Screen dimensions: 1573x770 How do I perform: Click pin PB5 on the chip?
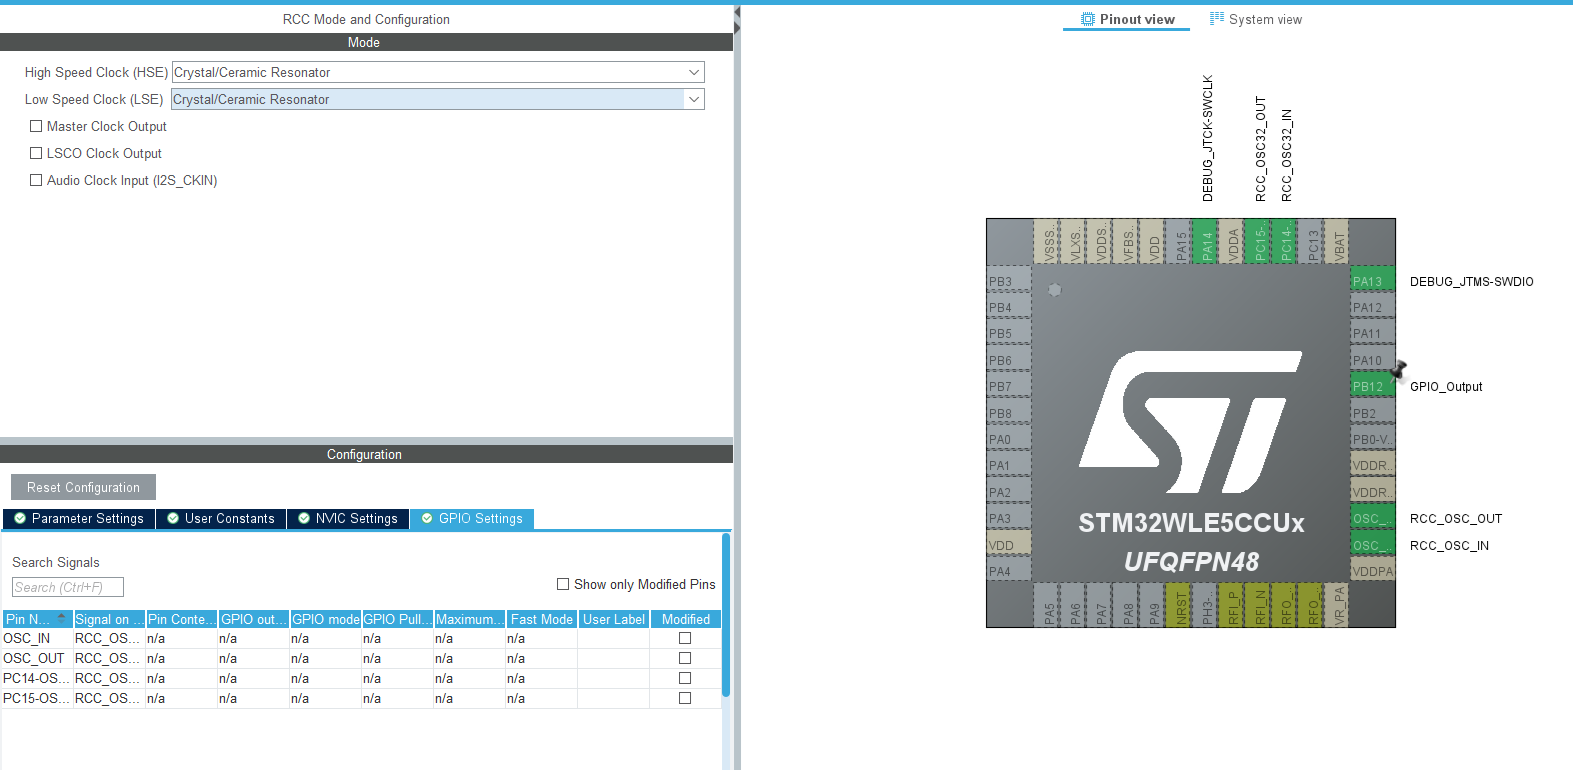click(x=1009, y=334)
